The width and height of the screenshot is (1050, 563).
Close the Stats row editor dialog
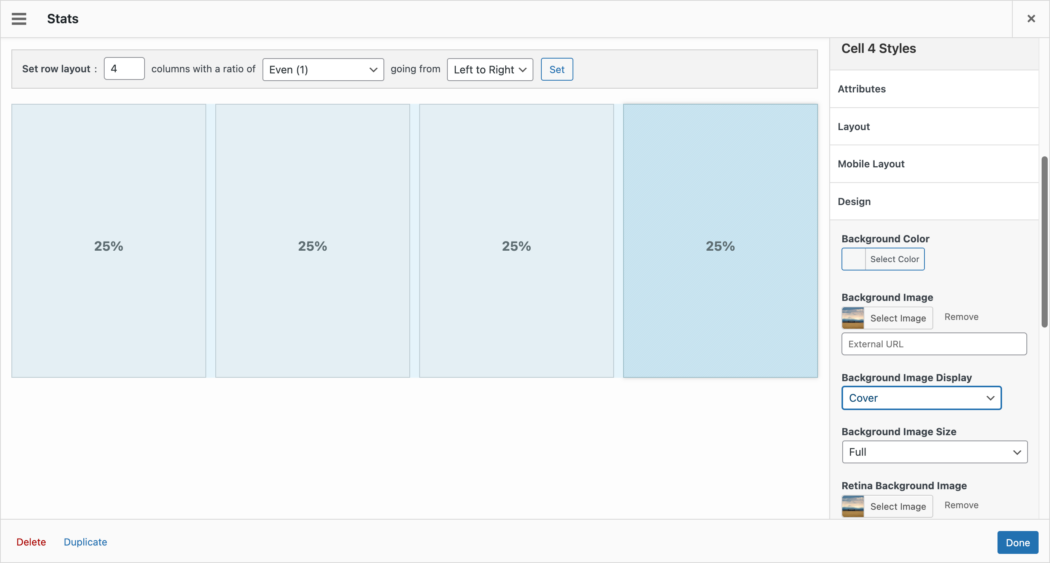pos(1031,19)
